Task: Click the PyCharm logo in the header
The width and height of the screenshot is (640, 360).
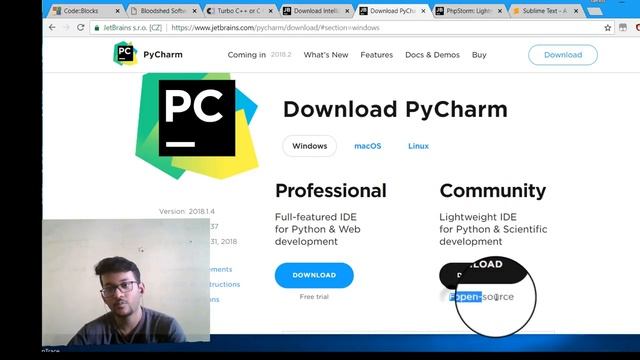Action: [125, 53]
